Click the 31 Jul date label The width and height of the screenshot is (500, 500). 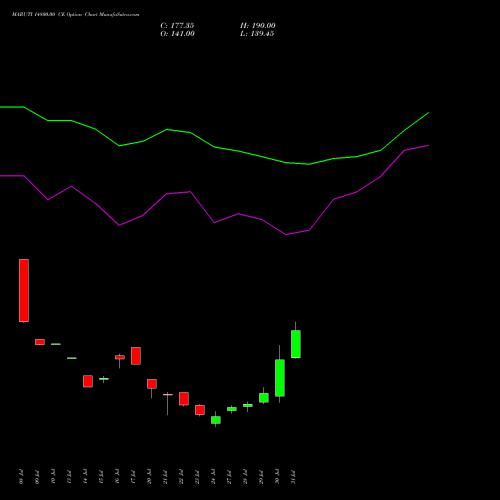coord(293,477)
